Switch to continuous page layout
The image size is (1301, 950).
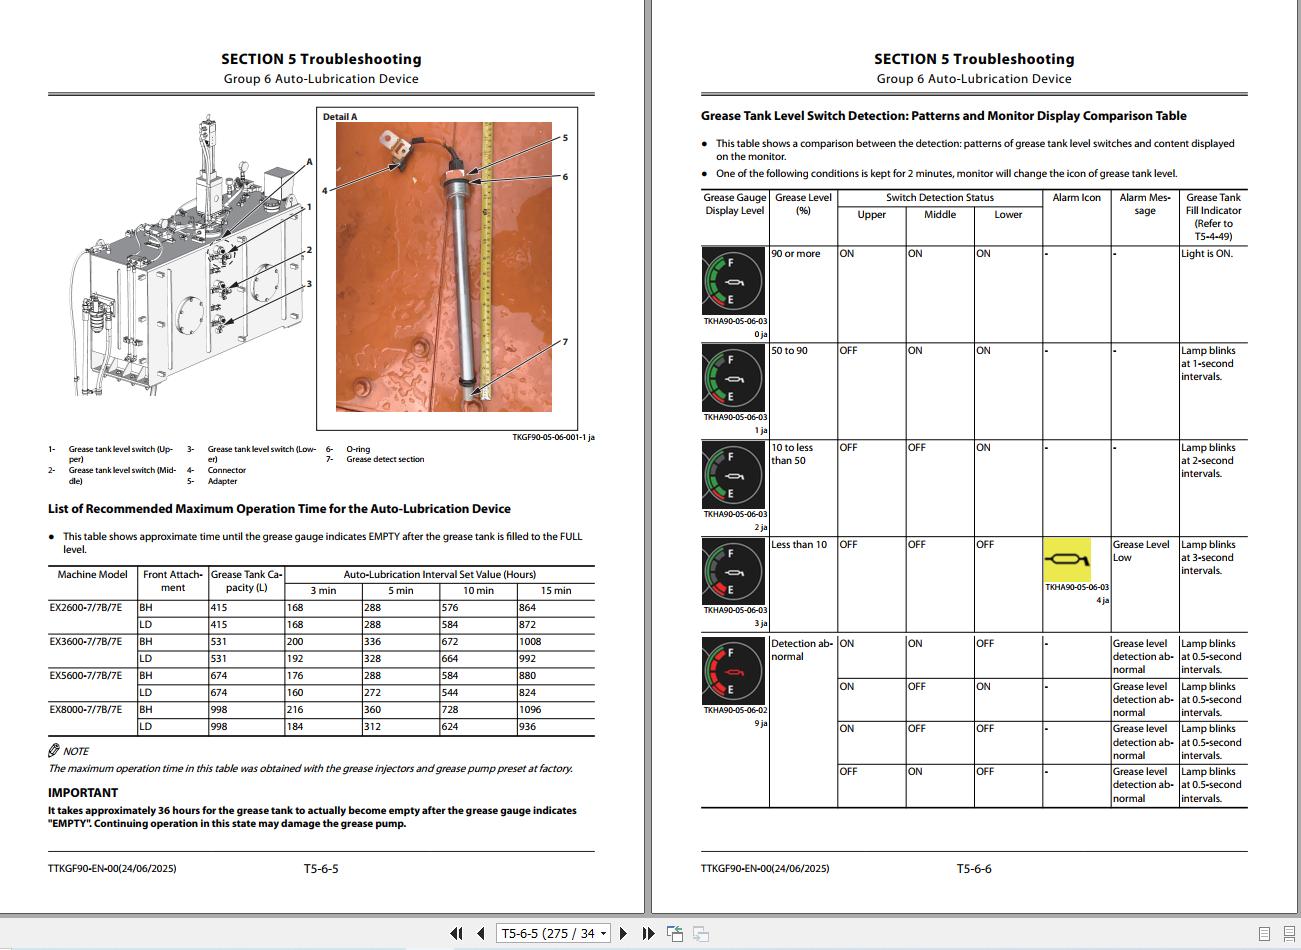[x=1289, y=934]
